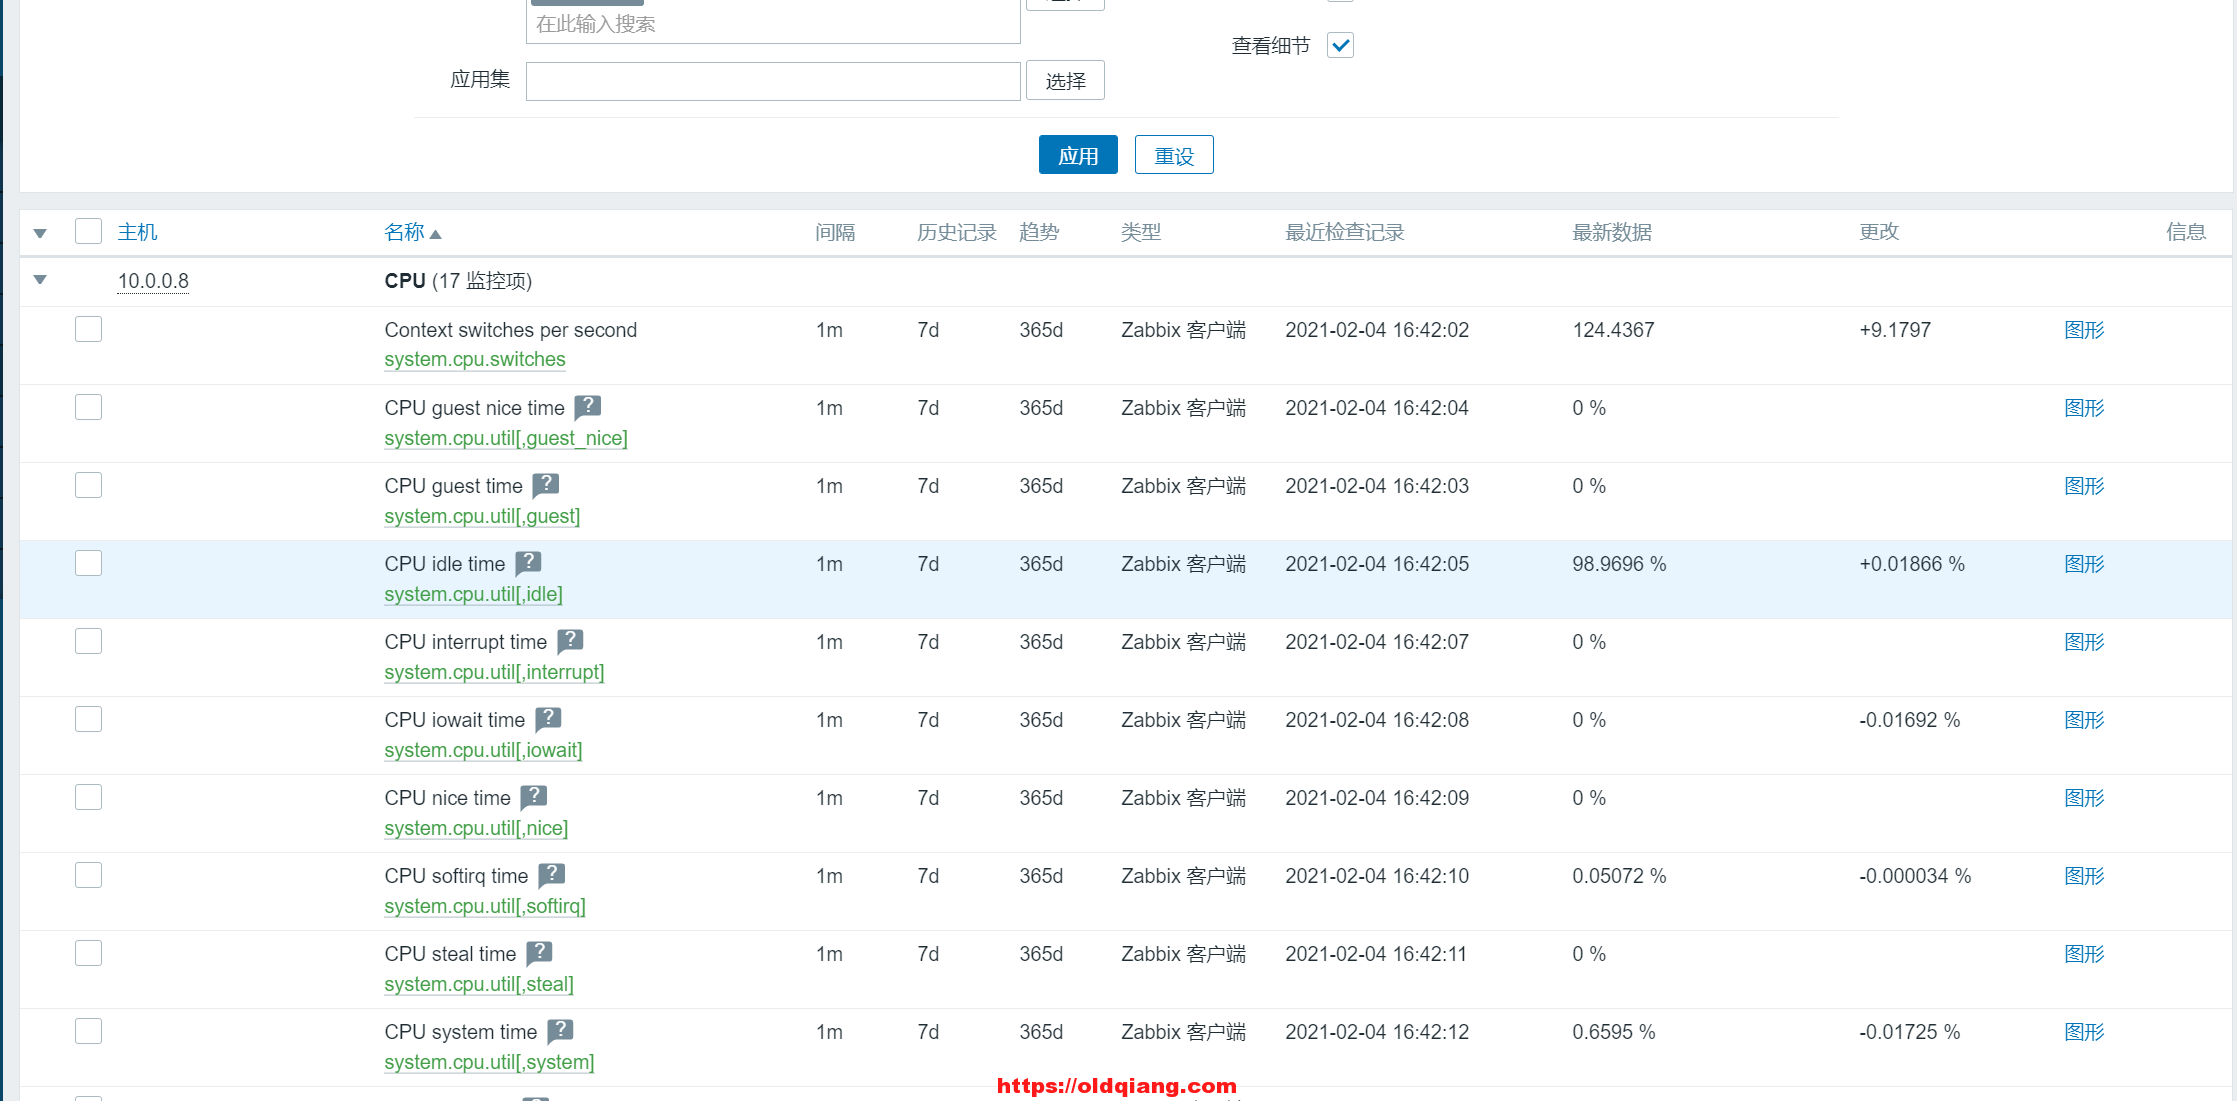Open host 10.0.0.8 link
This screenshot has width=2237, height=1101.
coord(153,281)
